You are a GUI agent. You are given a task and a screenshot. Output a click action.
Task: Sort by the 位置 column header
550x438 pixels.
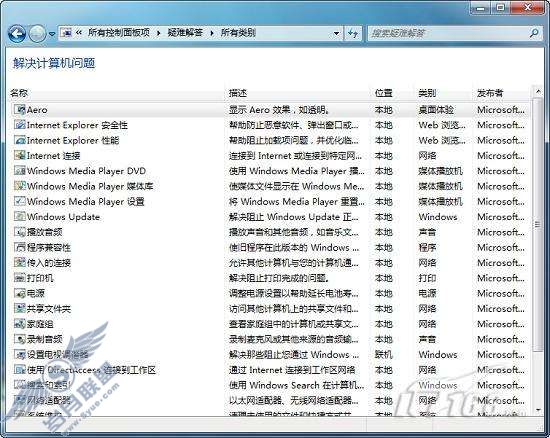click(383, 93)
